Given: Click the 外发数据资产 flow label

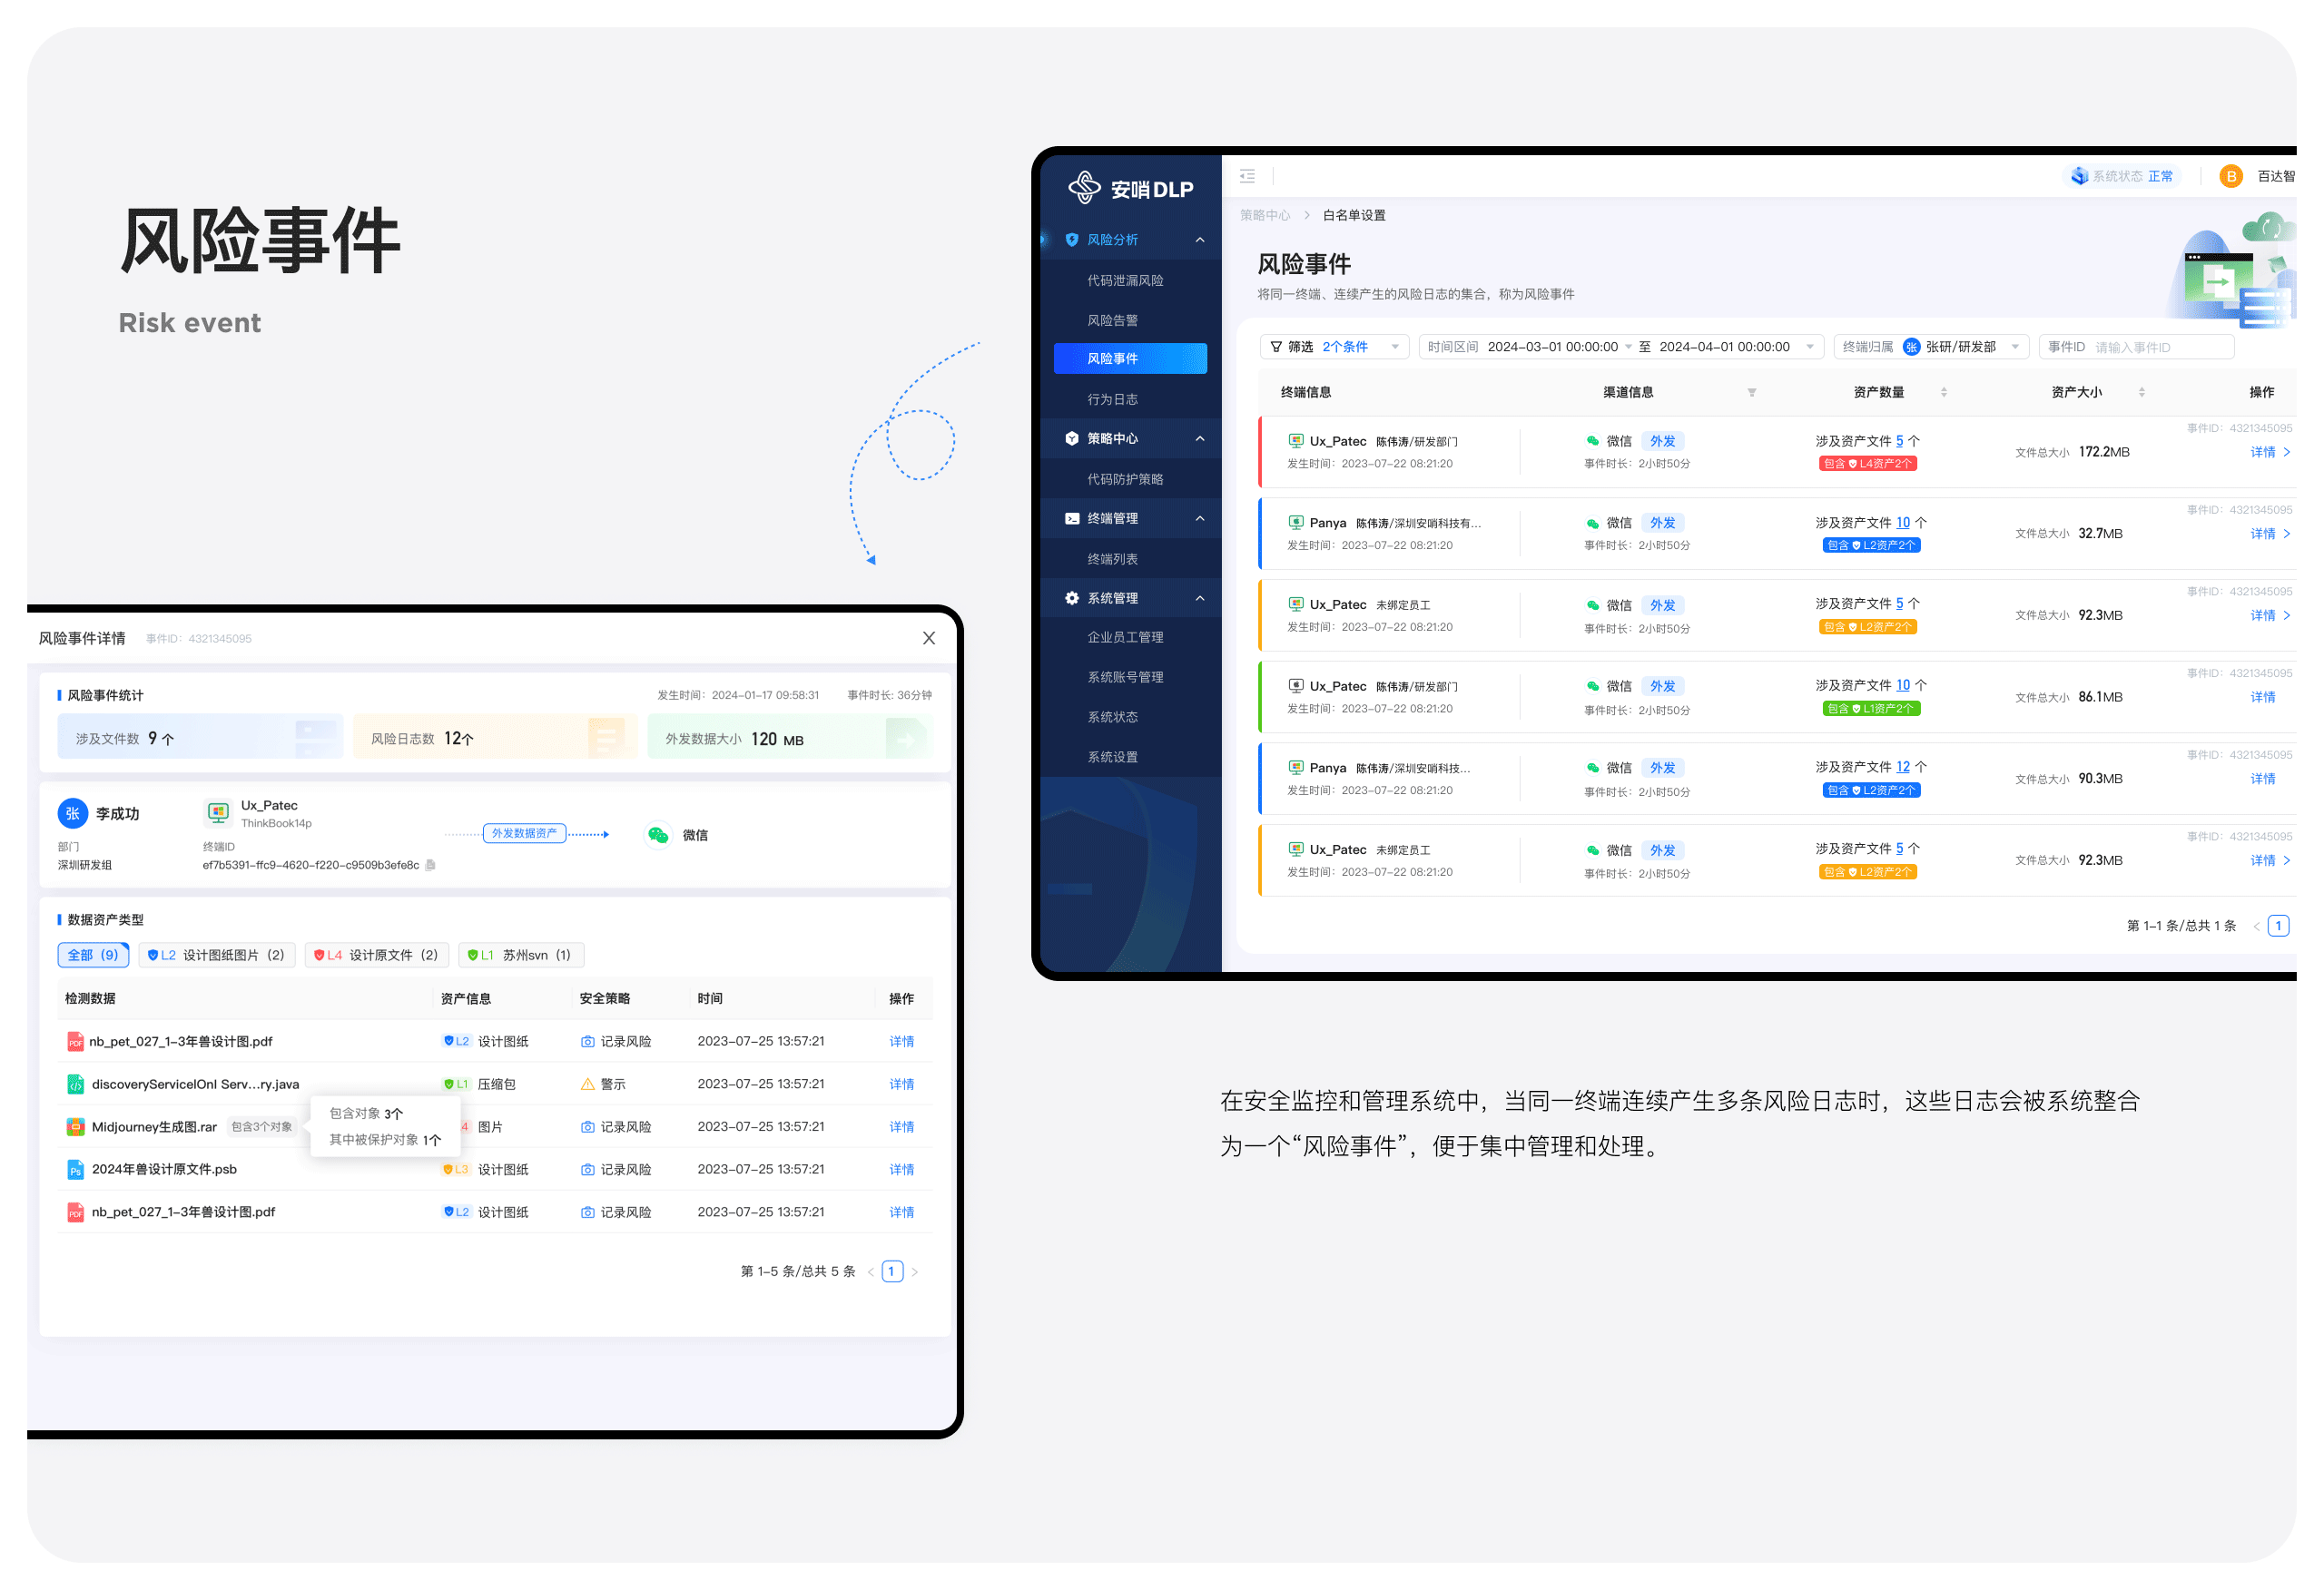Looking at the screenshot, I should click(524, 833).
